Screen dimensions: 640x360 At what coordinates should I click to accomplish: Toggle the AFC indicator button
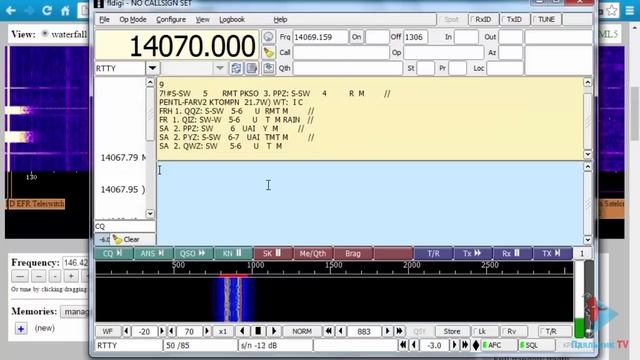pyautogui.click(x=499, y=345)
